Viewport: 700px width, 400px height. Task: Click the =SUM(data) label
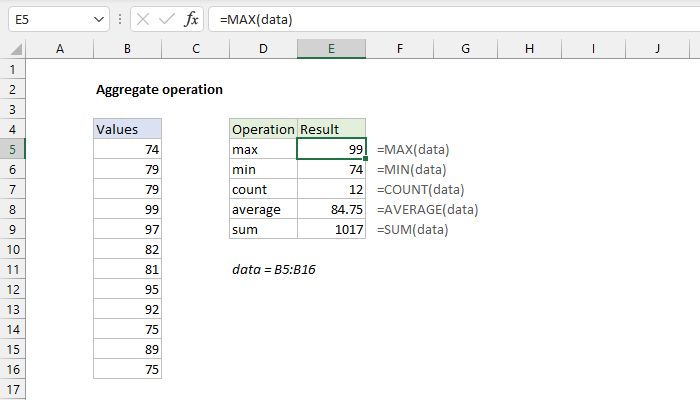[x=412, y=229]
